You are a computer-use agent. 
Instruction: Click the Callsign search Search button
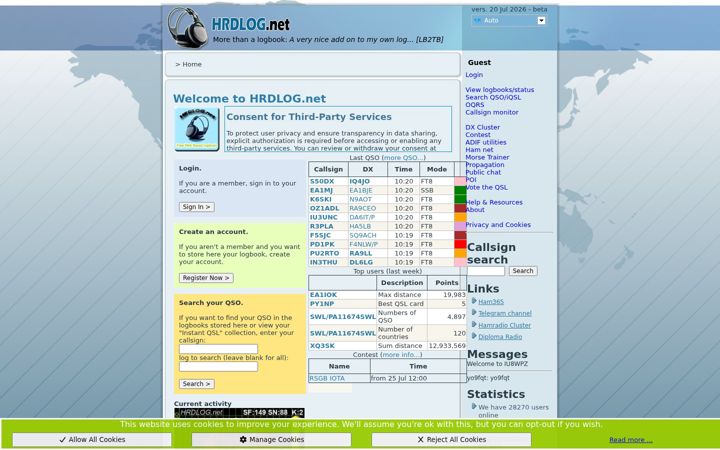[x=523, y=271]
